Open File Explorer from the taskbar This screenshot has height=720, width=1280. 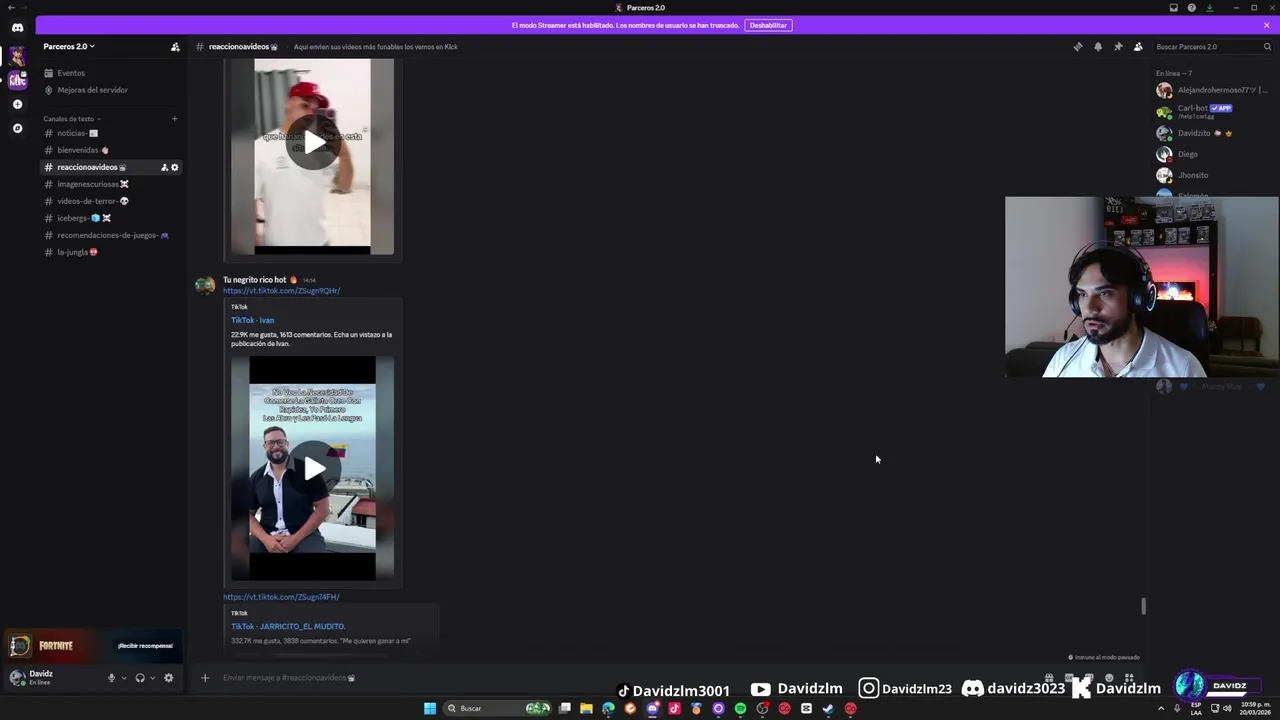pyautogui.click(x=586, y=708)
